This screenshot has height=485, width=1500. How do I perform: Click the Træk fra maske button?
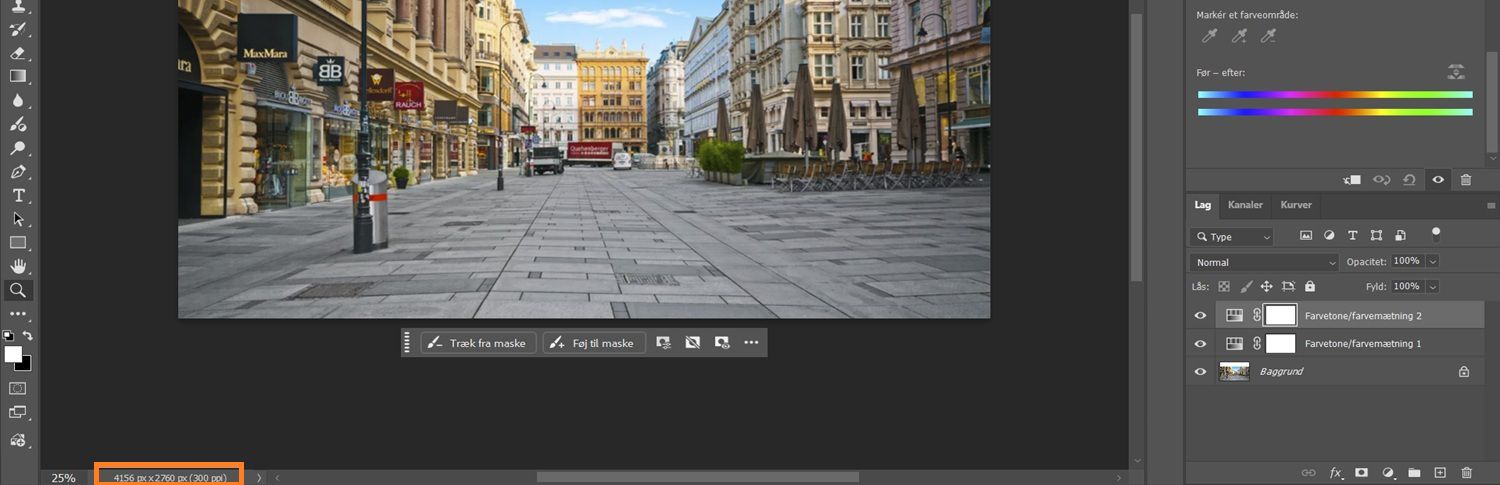point(479,343)
